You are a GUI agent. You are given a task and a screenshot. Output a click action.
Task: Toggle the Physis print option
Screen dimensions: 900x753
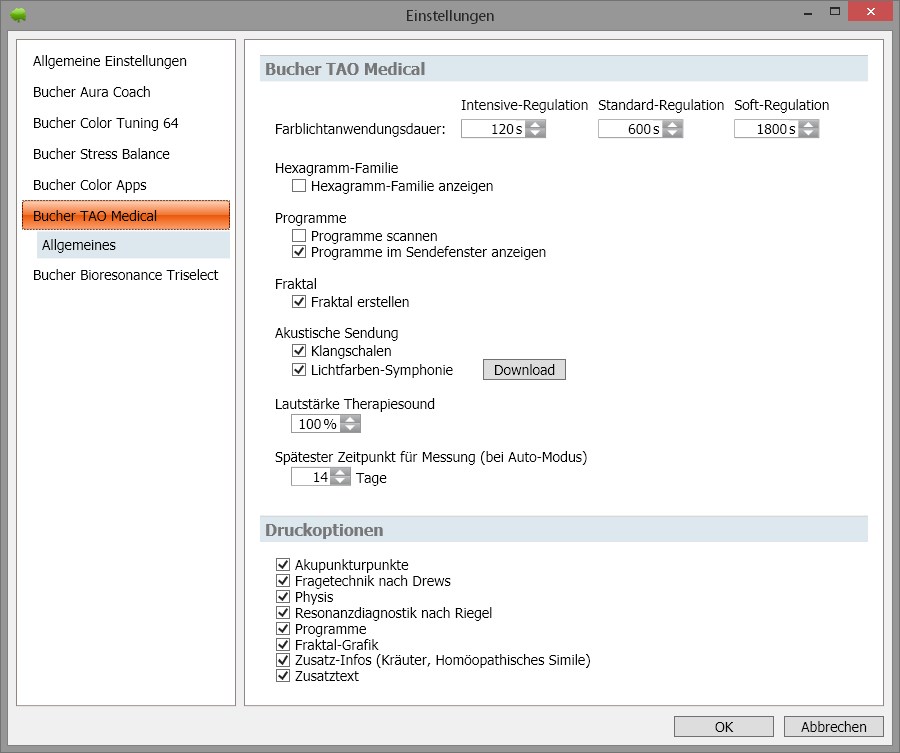click(x=282, y=596)
